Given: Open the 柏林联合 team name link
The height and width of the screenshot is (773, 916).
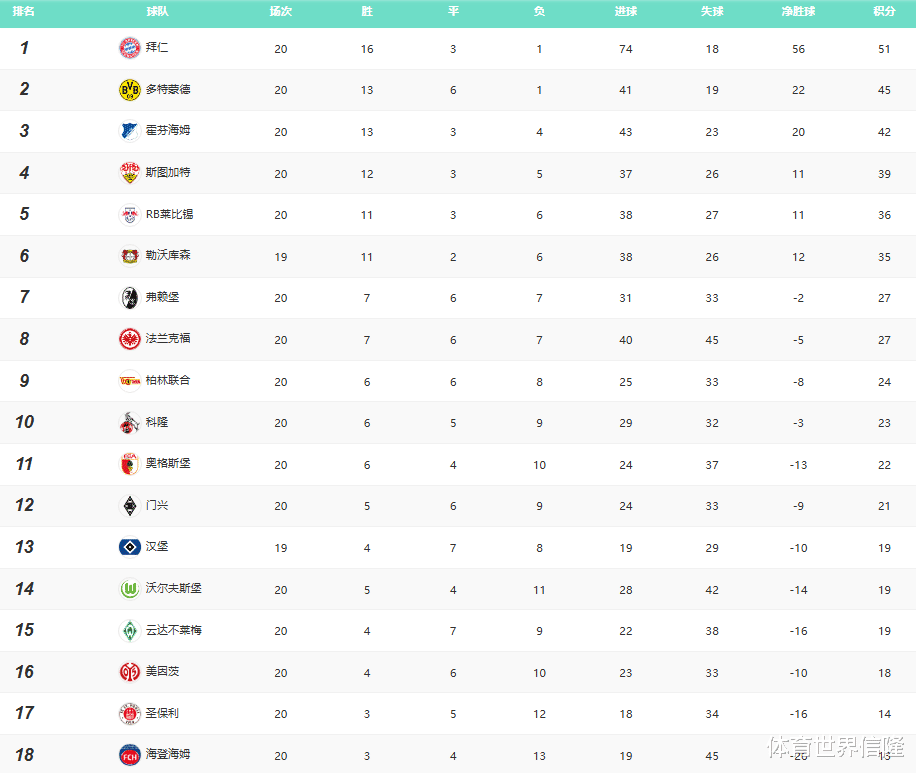Looking at the screenshot, I should [168, 381].
